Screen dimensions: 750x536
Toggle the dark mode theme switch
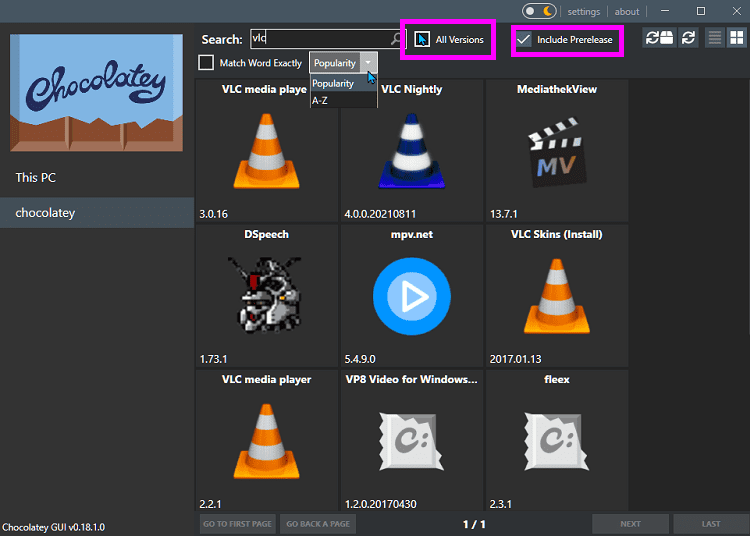click(x=539, y=11)
